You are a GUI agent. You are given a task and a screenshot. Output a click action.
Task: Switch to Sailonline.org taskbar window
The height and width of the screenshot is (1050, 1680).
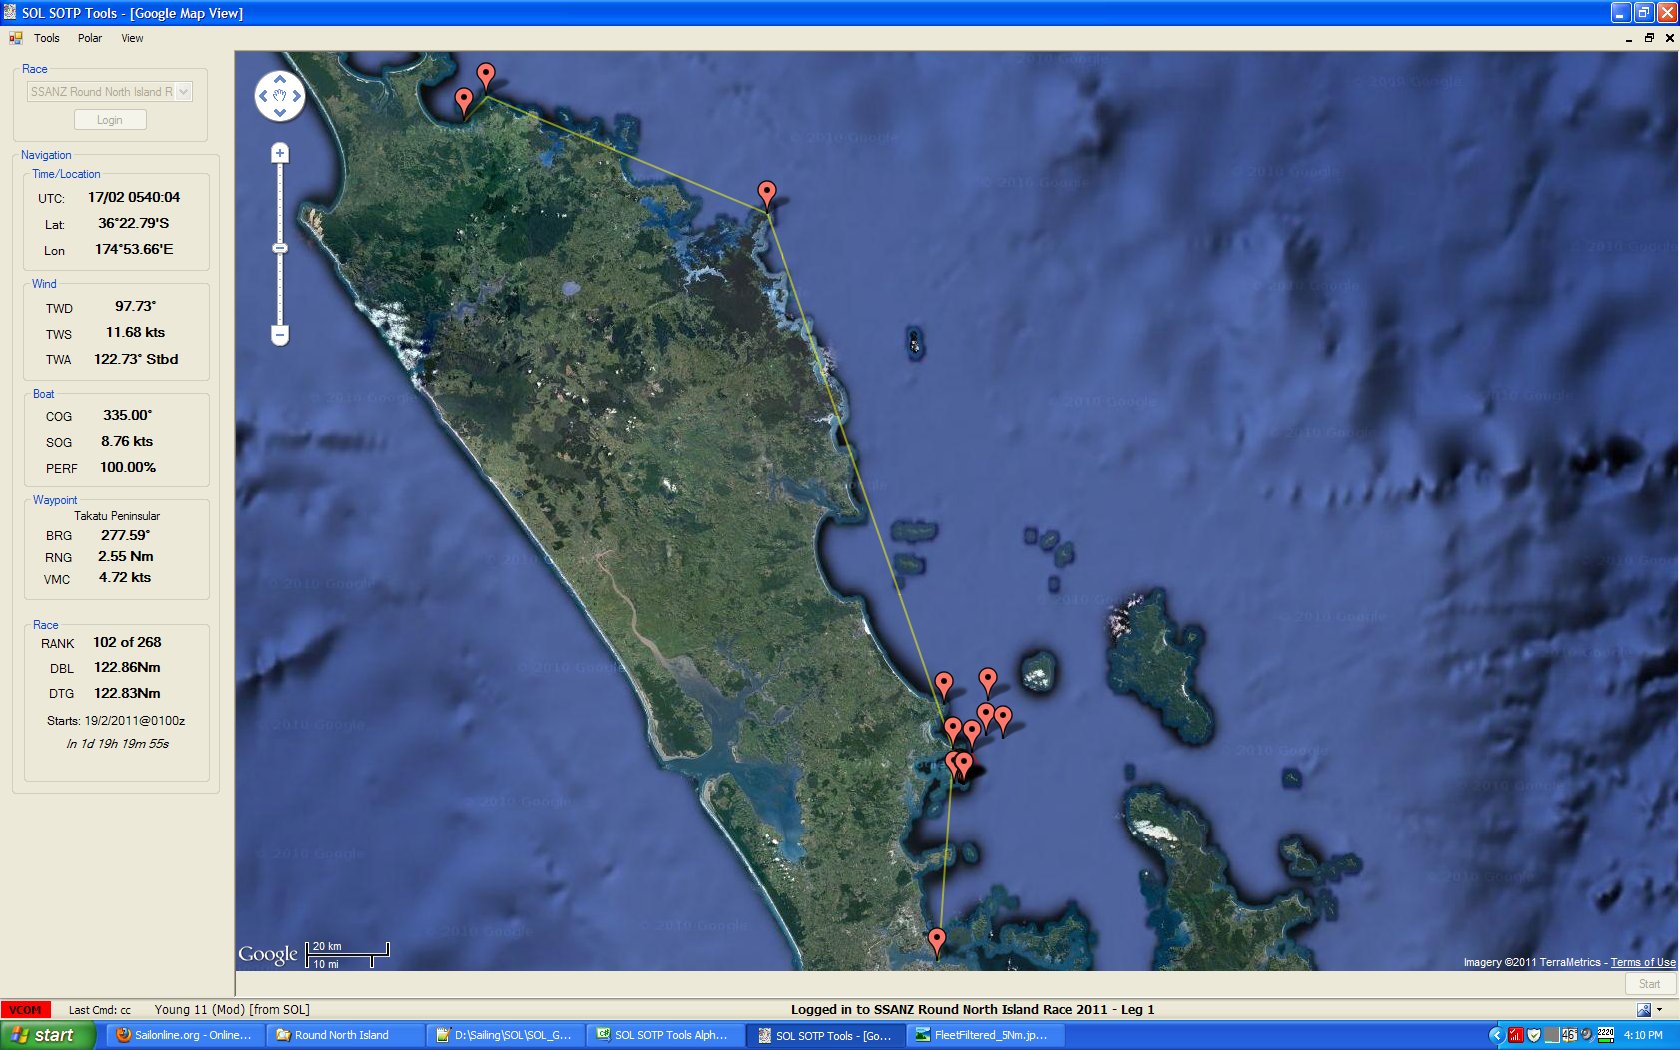pos(184,1035)
